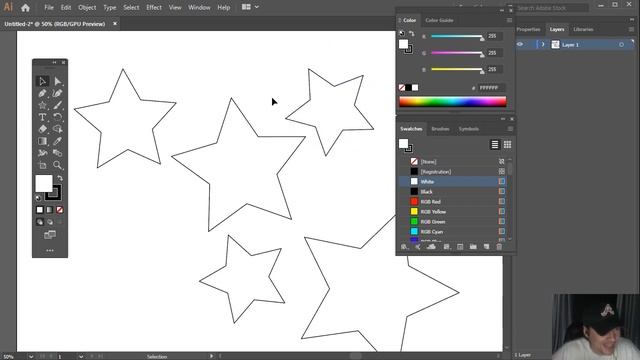Set toolbox paint mode to Color
The width and height of the screenshot is (640, 360).
(x=40, y=210)
